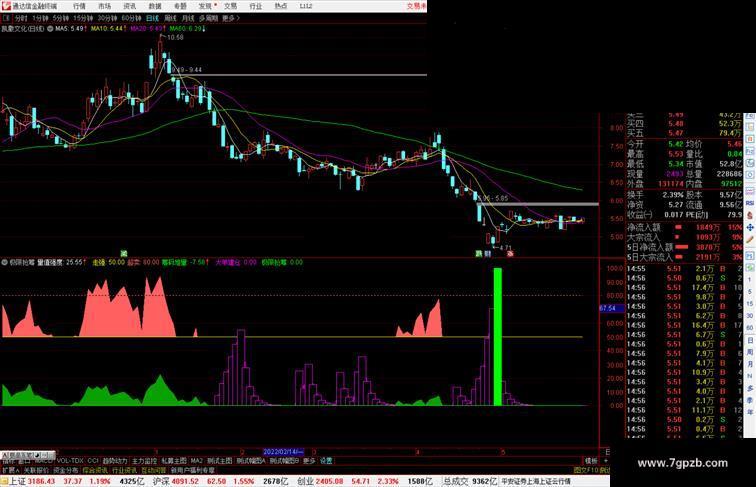Select the 测试主图 indicator tab
The image size is (756, 487).
[x=219, y=461]
